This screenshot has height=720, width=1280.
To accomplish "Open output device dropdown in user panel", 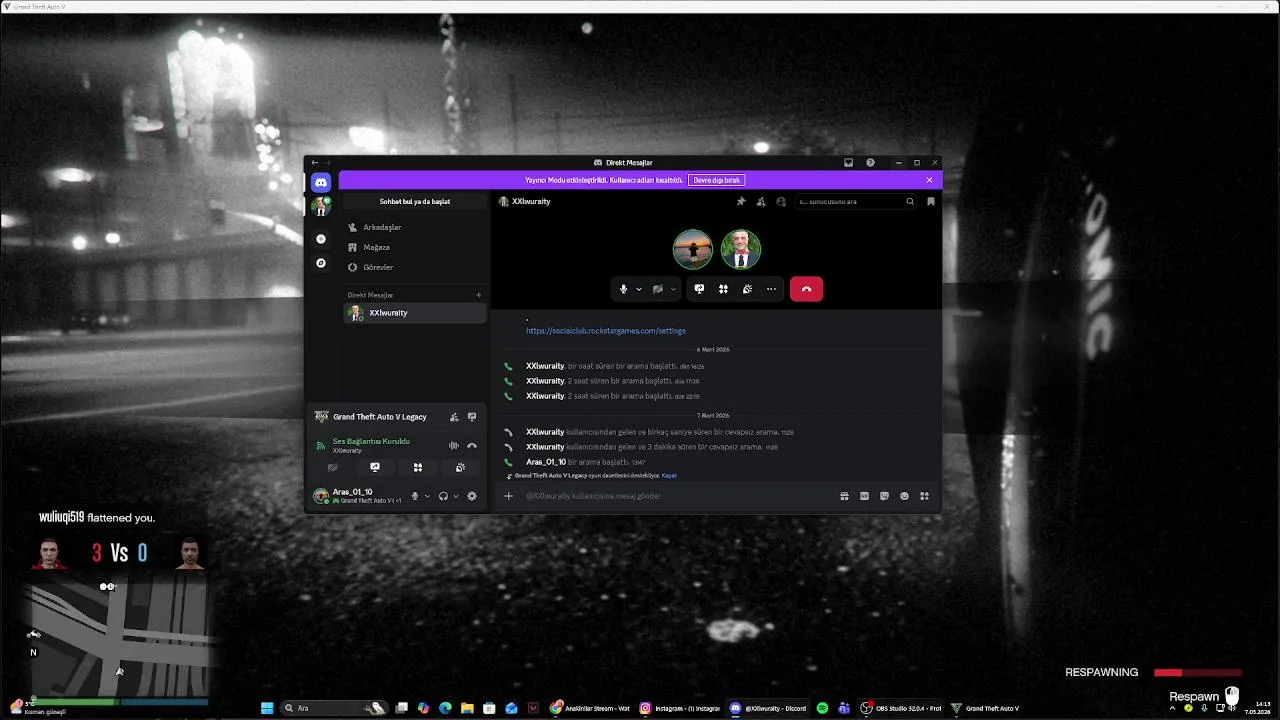I will coord(456,496).
